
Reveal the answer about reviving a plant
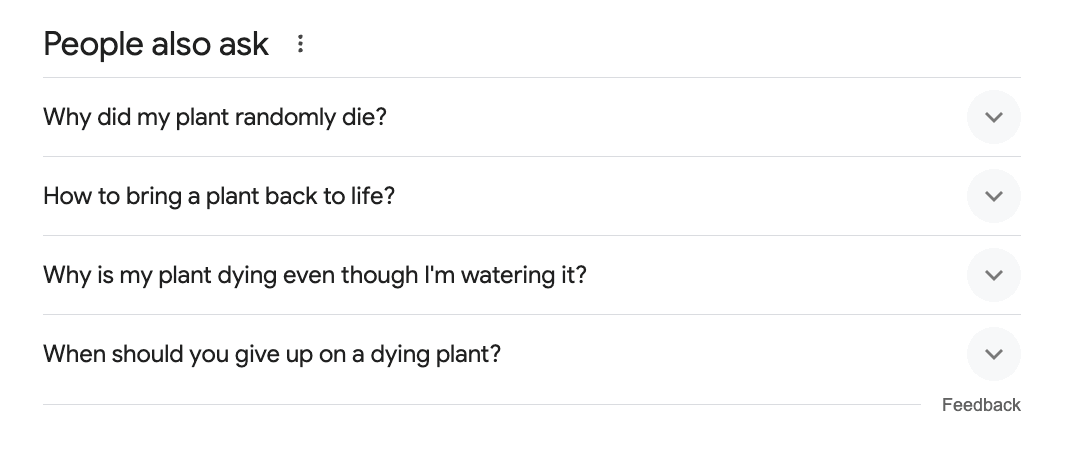532,196
